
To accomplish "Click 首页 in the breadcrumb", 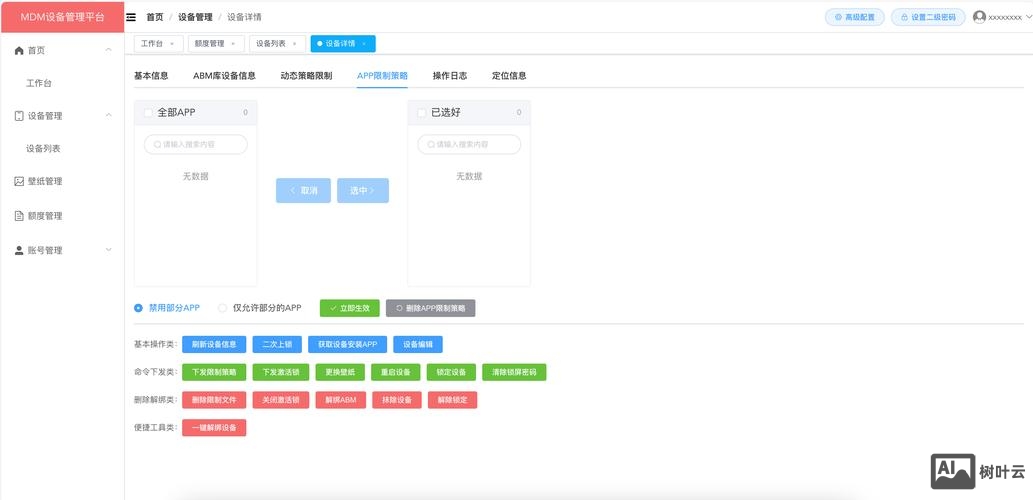I will 155,17.
